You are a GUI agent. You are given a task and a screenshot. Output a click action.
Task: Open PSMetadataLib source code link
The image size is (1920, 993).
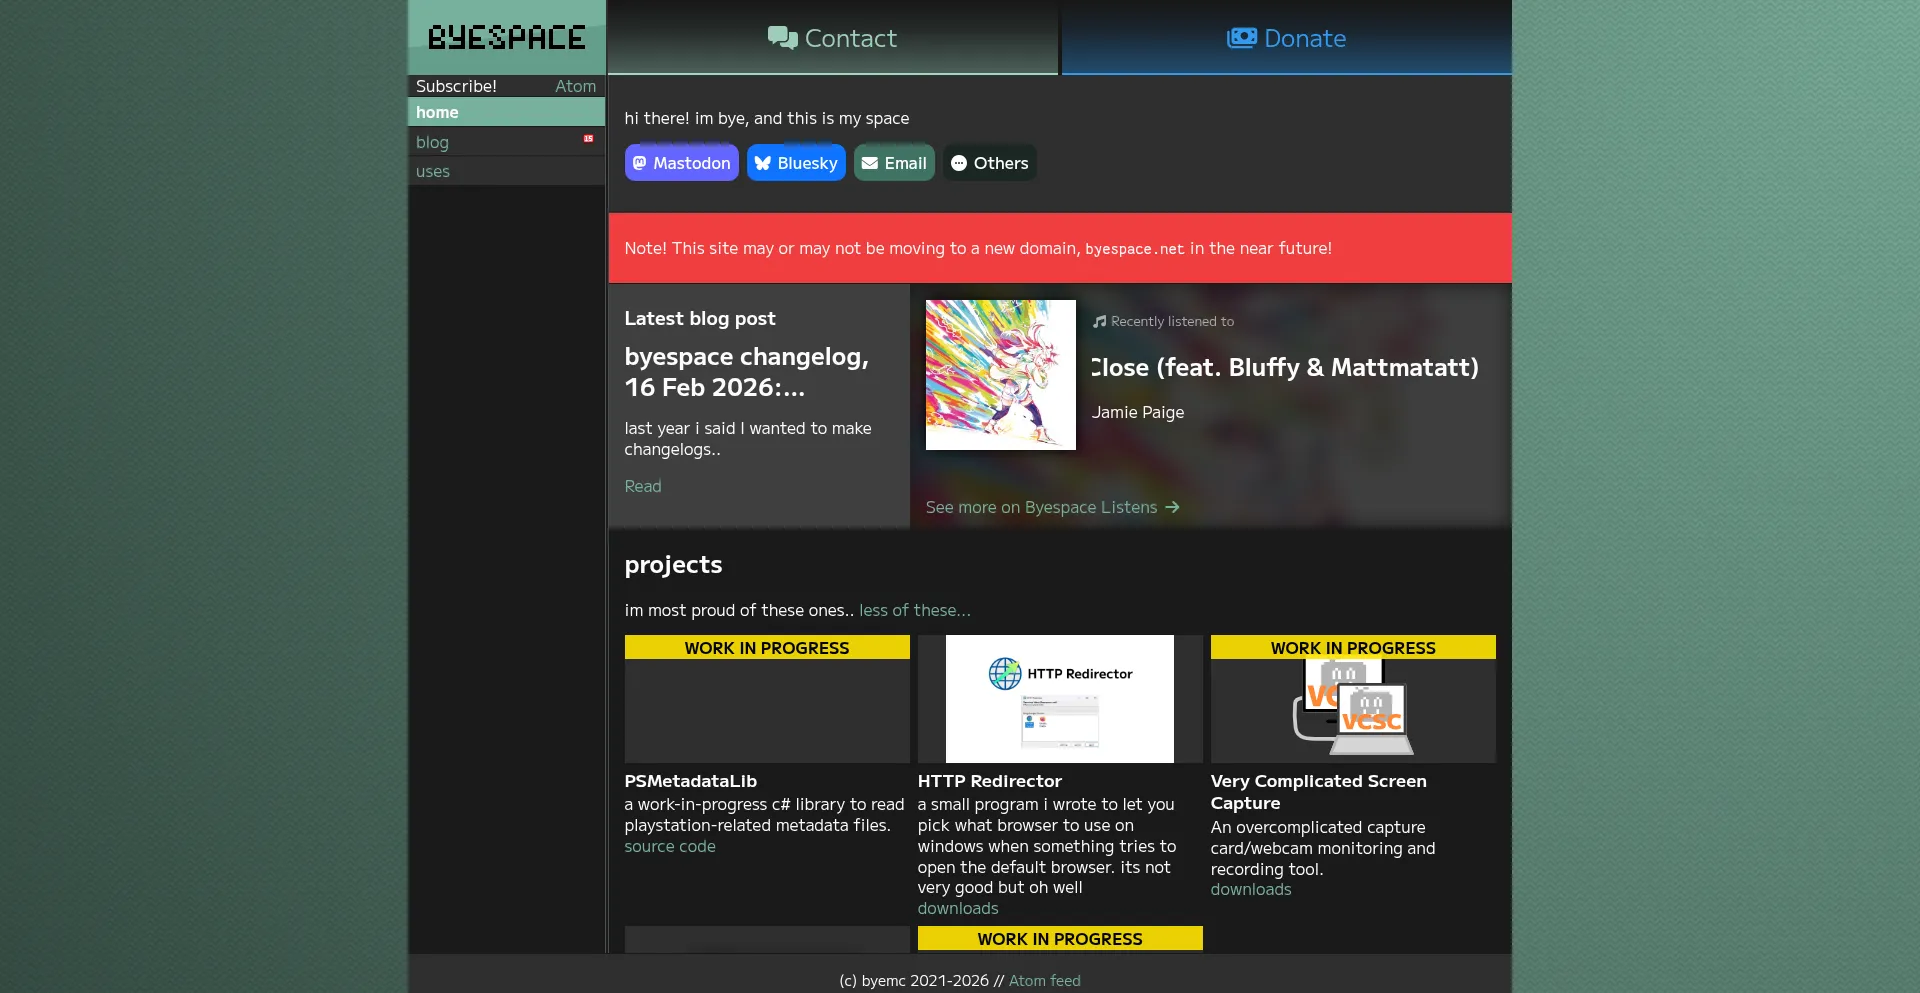[670, 846]
